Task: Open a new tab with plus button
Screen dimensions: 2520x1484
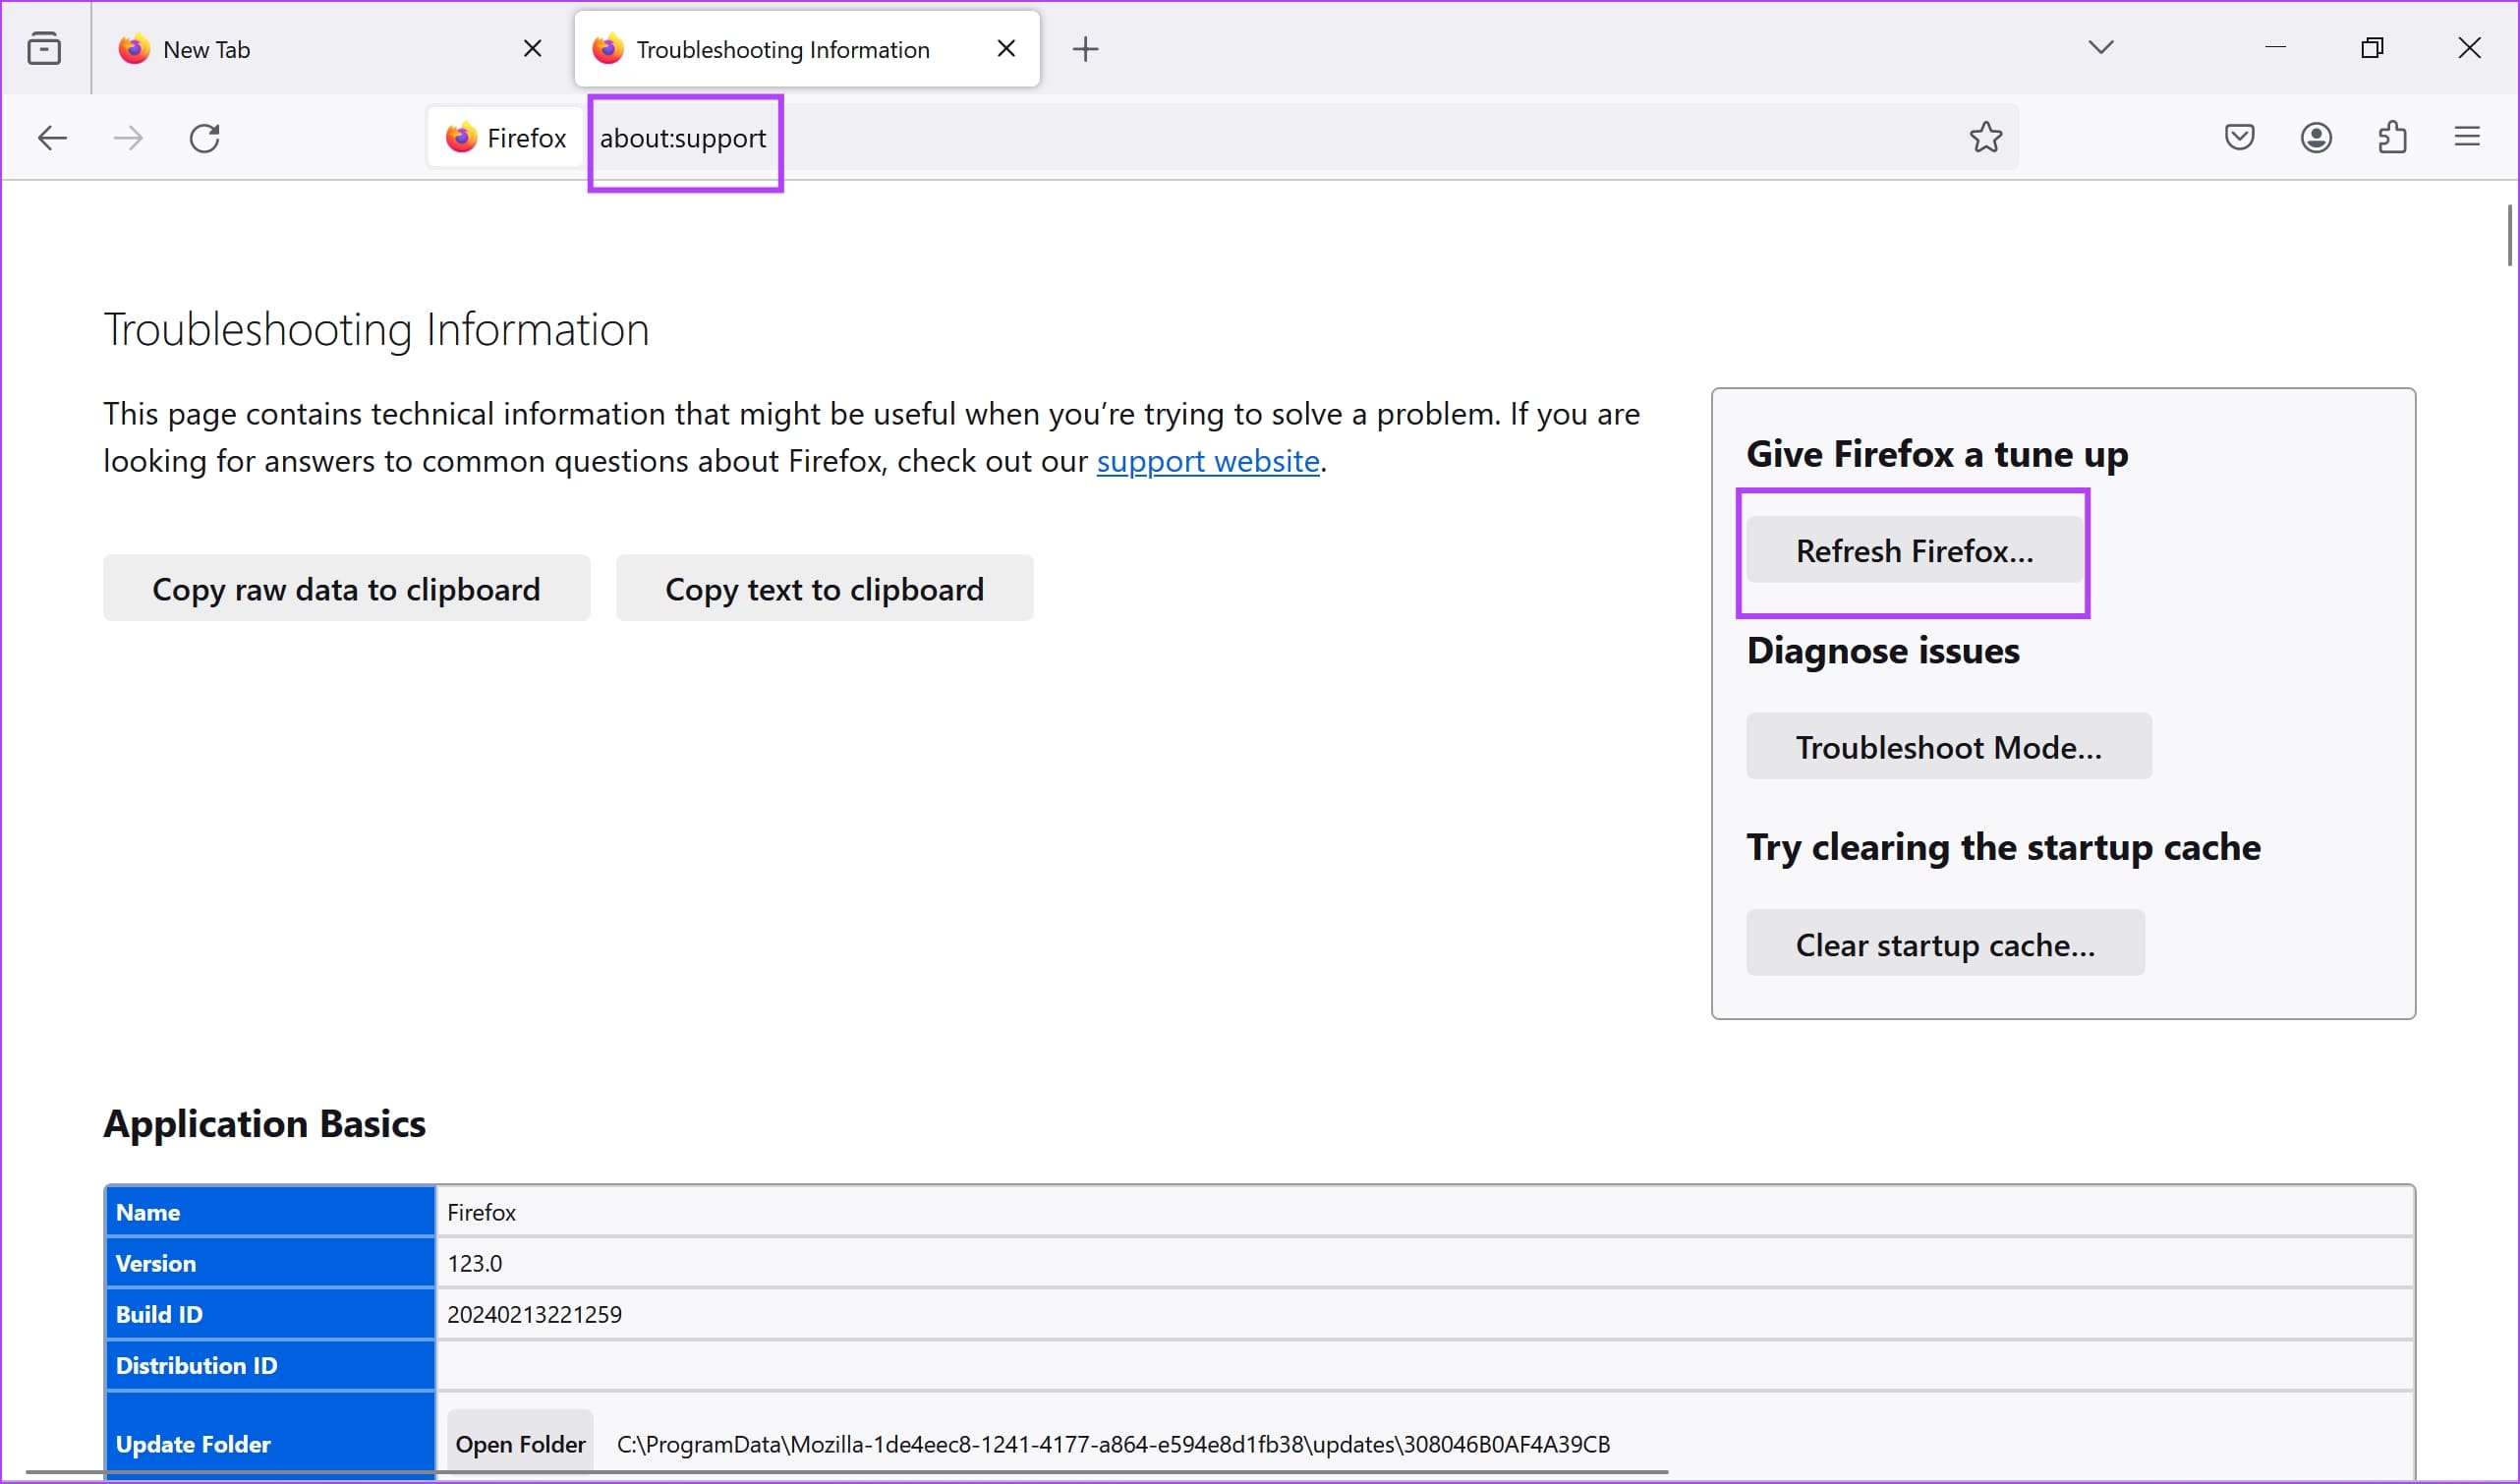Action: 1085,48
